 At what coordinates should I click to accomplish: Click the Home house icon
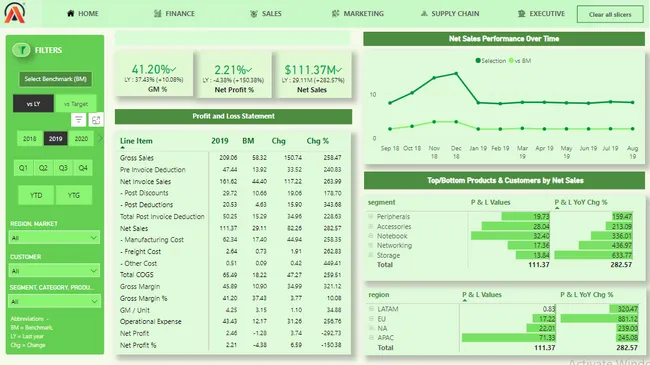point(70,14)
